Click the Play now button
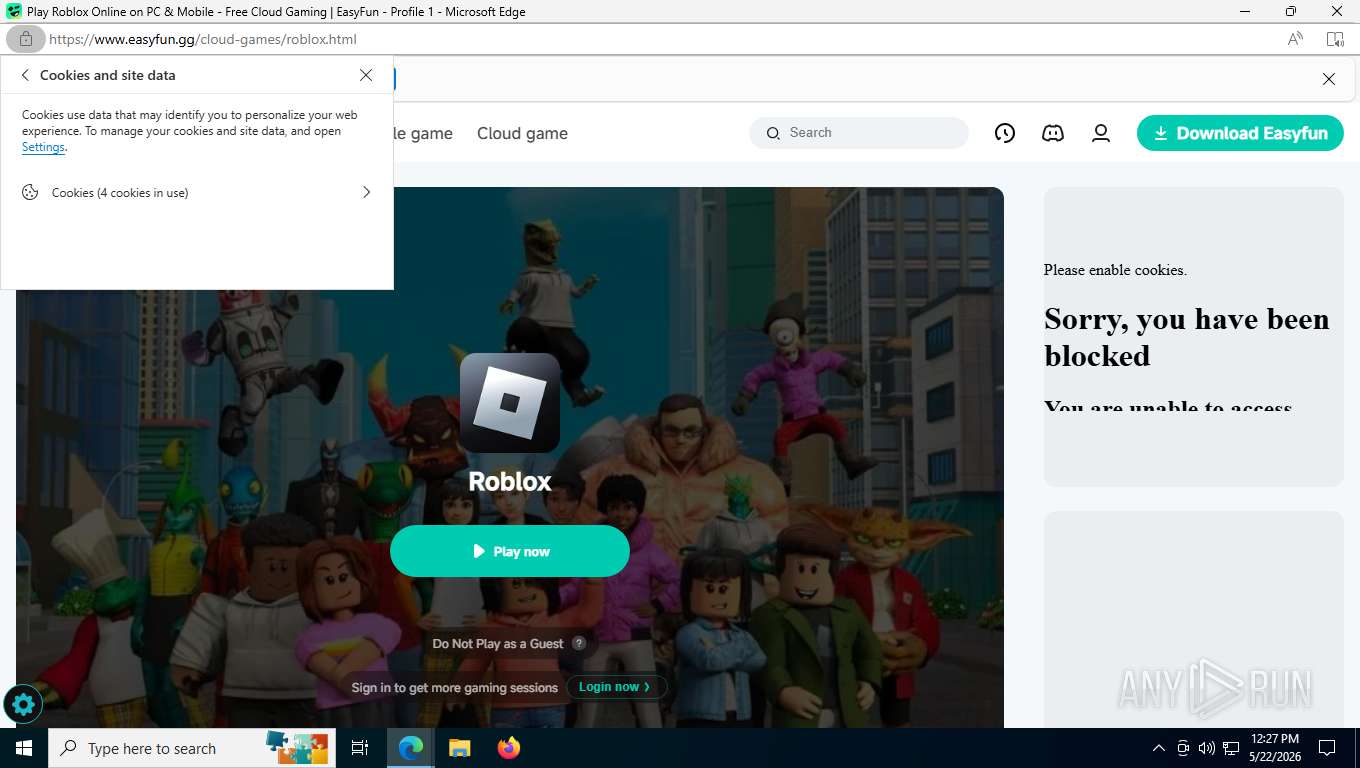Viewport: 1360px width, 768px height. pyautogui.click(x=510, y=551)
